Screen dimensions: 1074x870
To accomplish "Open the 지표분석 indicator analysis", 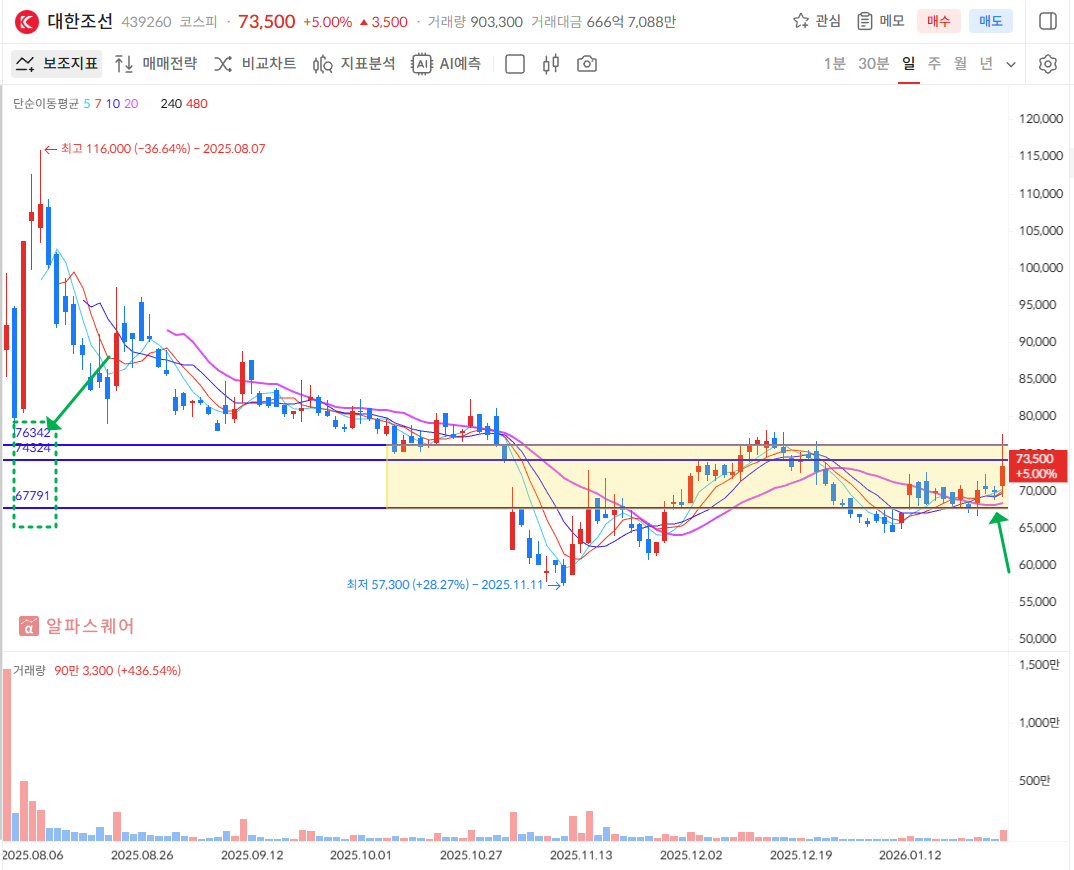I will [x=354, y=64].
